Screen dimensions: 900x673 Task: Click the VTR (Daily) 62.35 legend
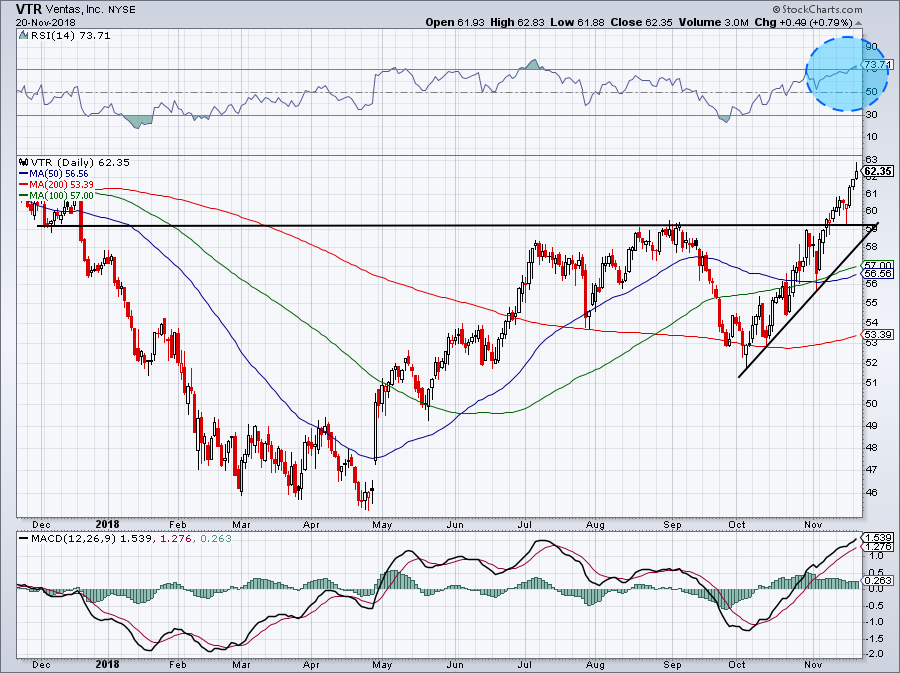point(80,162)
